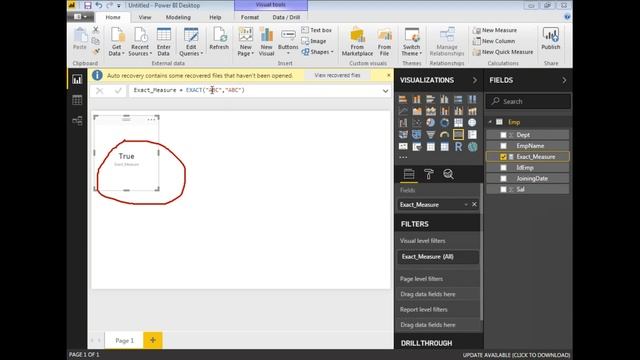
Task: Open the Exact_Measure field well dropdown arrow
Action: 466,204
